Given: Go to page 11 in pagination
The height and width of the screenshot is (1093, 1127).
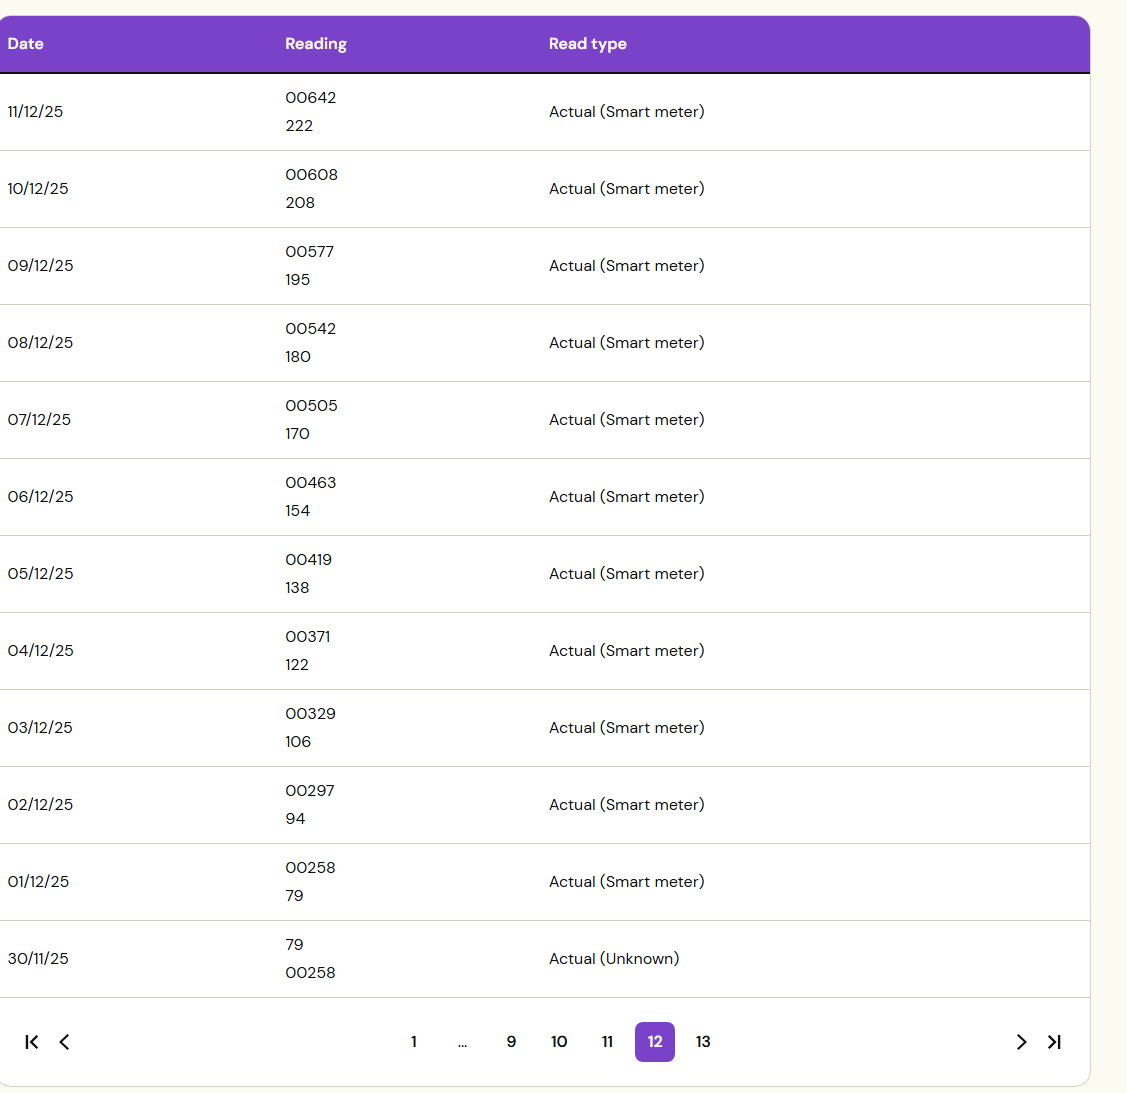Looking at the screenshot, I should pyautogui.click(x=607, y=1042).
